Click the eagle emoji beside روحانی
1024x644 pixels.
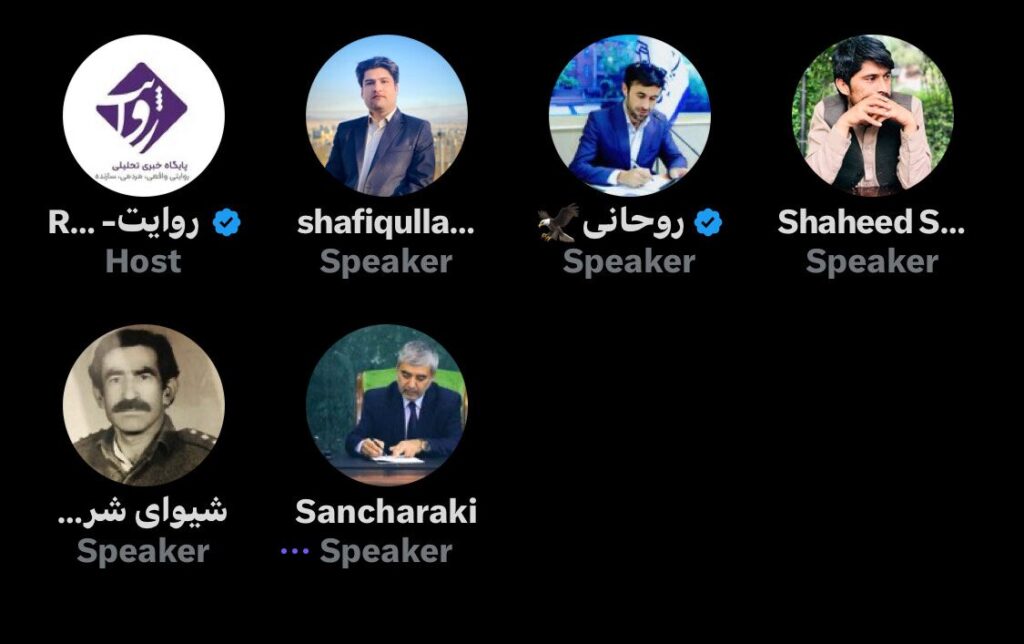click(x=558, y=223)
